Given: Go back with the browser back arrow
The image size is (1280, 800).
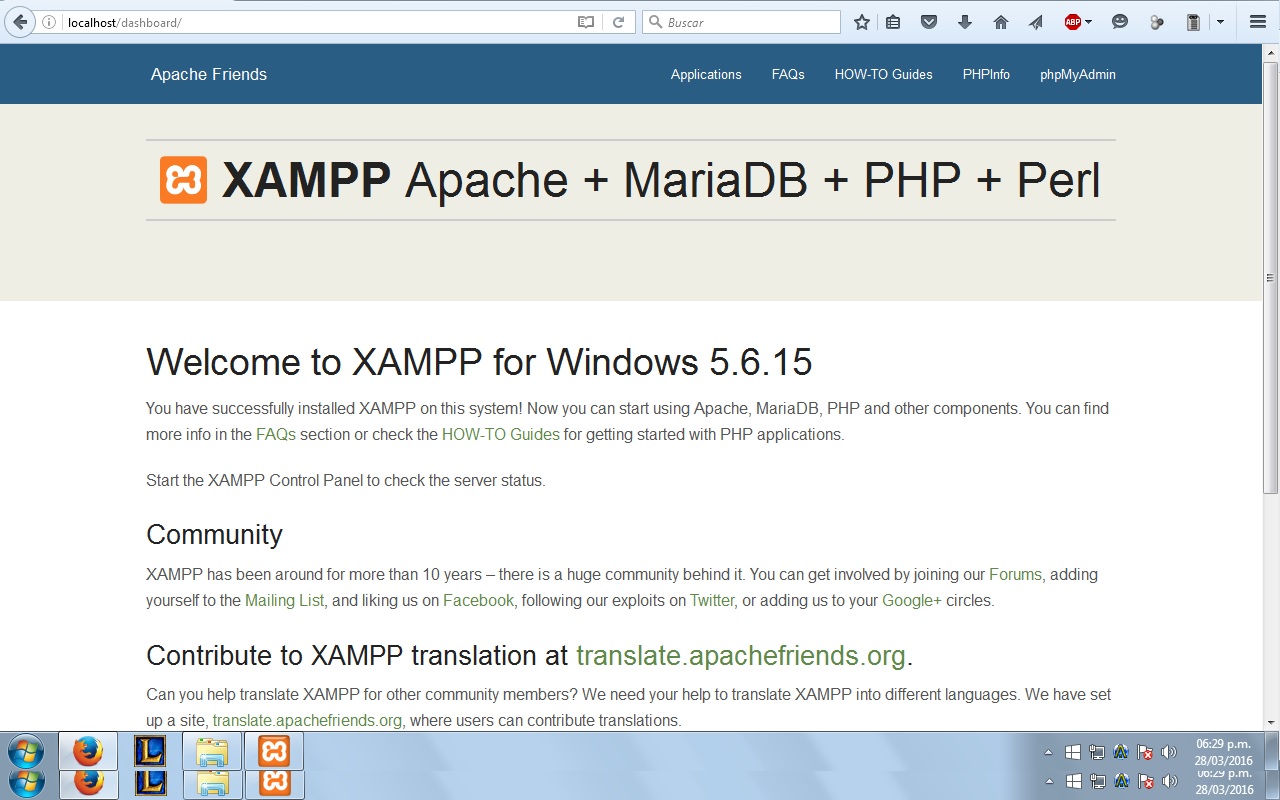Looking at the screenshot, I should click(19, 22).
